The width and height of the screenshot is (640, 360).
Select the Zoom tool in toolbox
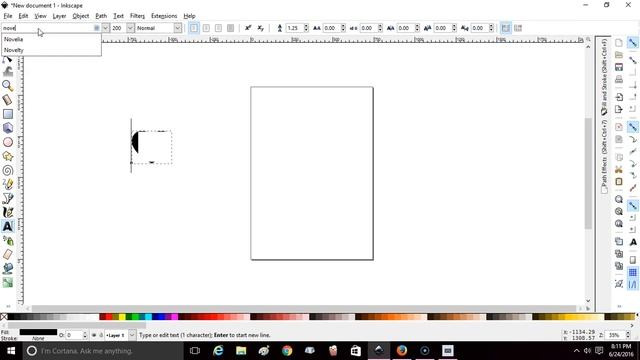tap(7, 85)
